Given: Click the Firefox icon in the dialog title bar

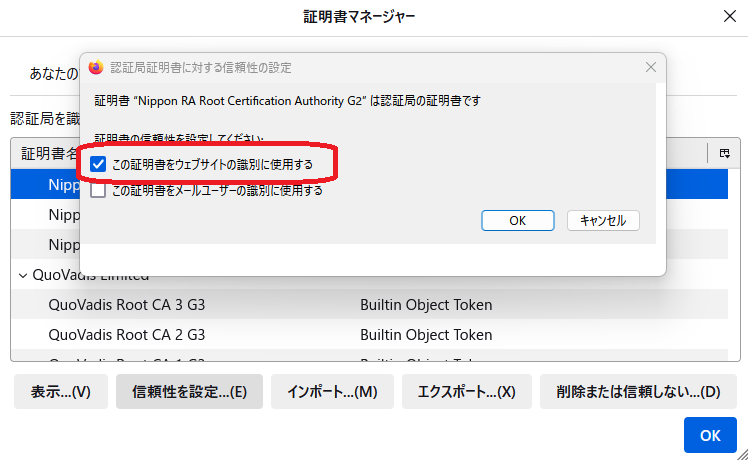Looking at the screenshot, I should pyautogui.click(x=96, y=67).
